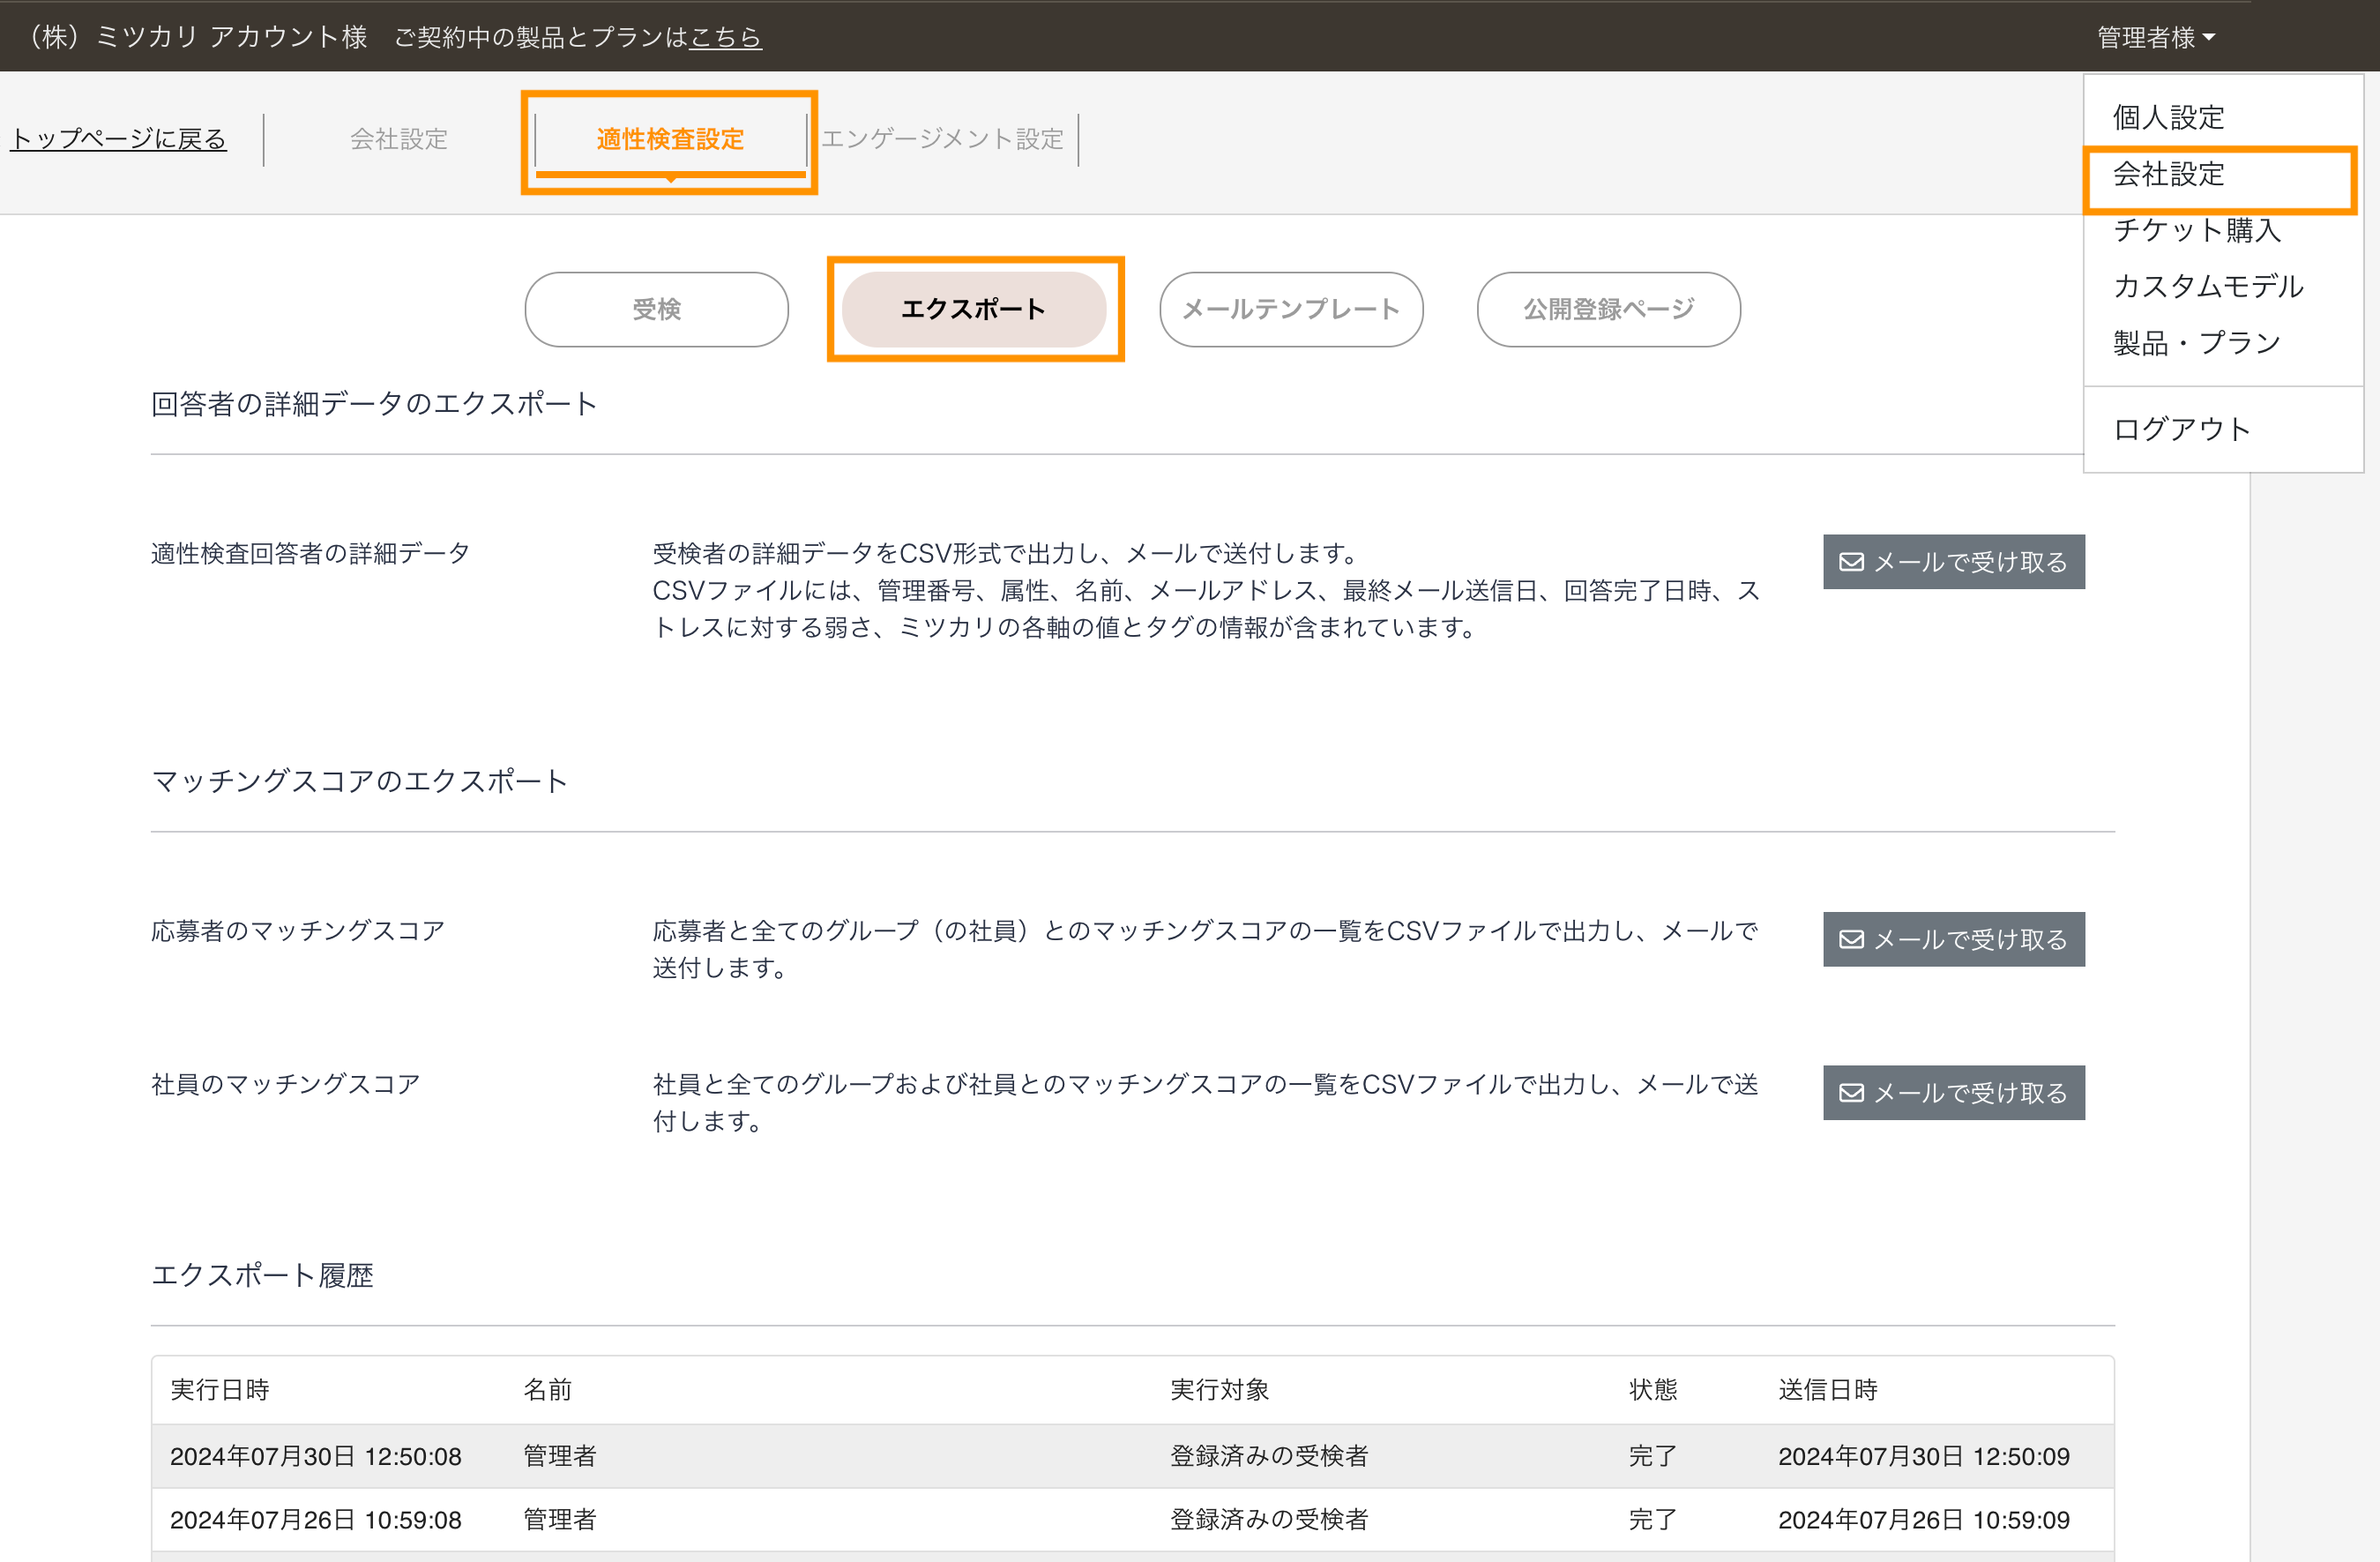The width and height of the screenshot is (2380, 1562).
Task: Switch to エンゲージメント設定 tab
Action: click(x=942, y=138)
